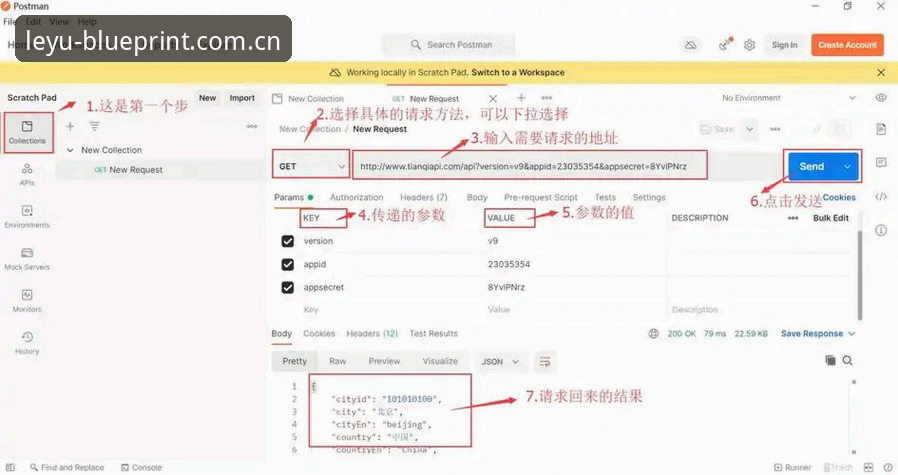Click the environment quick look eye icon
This screenshot has height=475, width=898.
881,98
